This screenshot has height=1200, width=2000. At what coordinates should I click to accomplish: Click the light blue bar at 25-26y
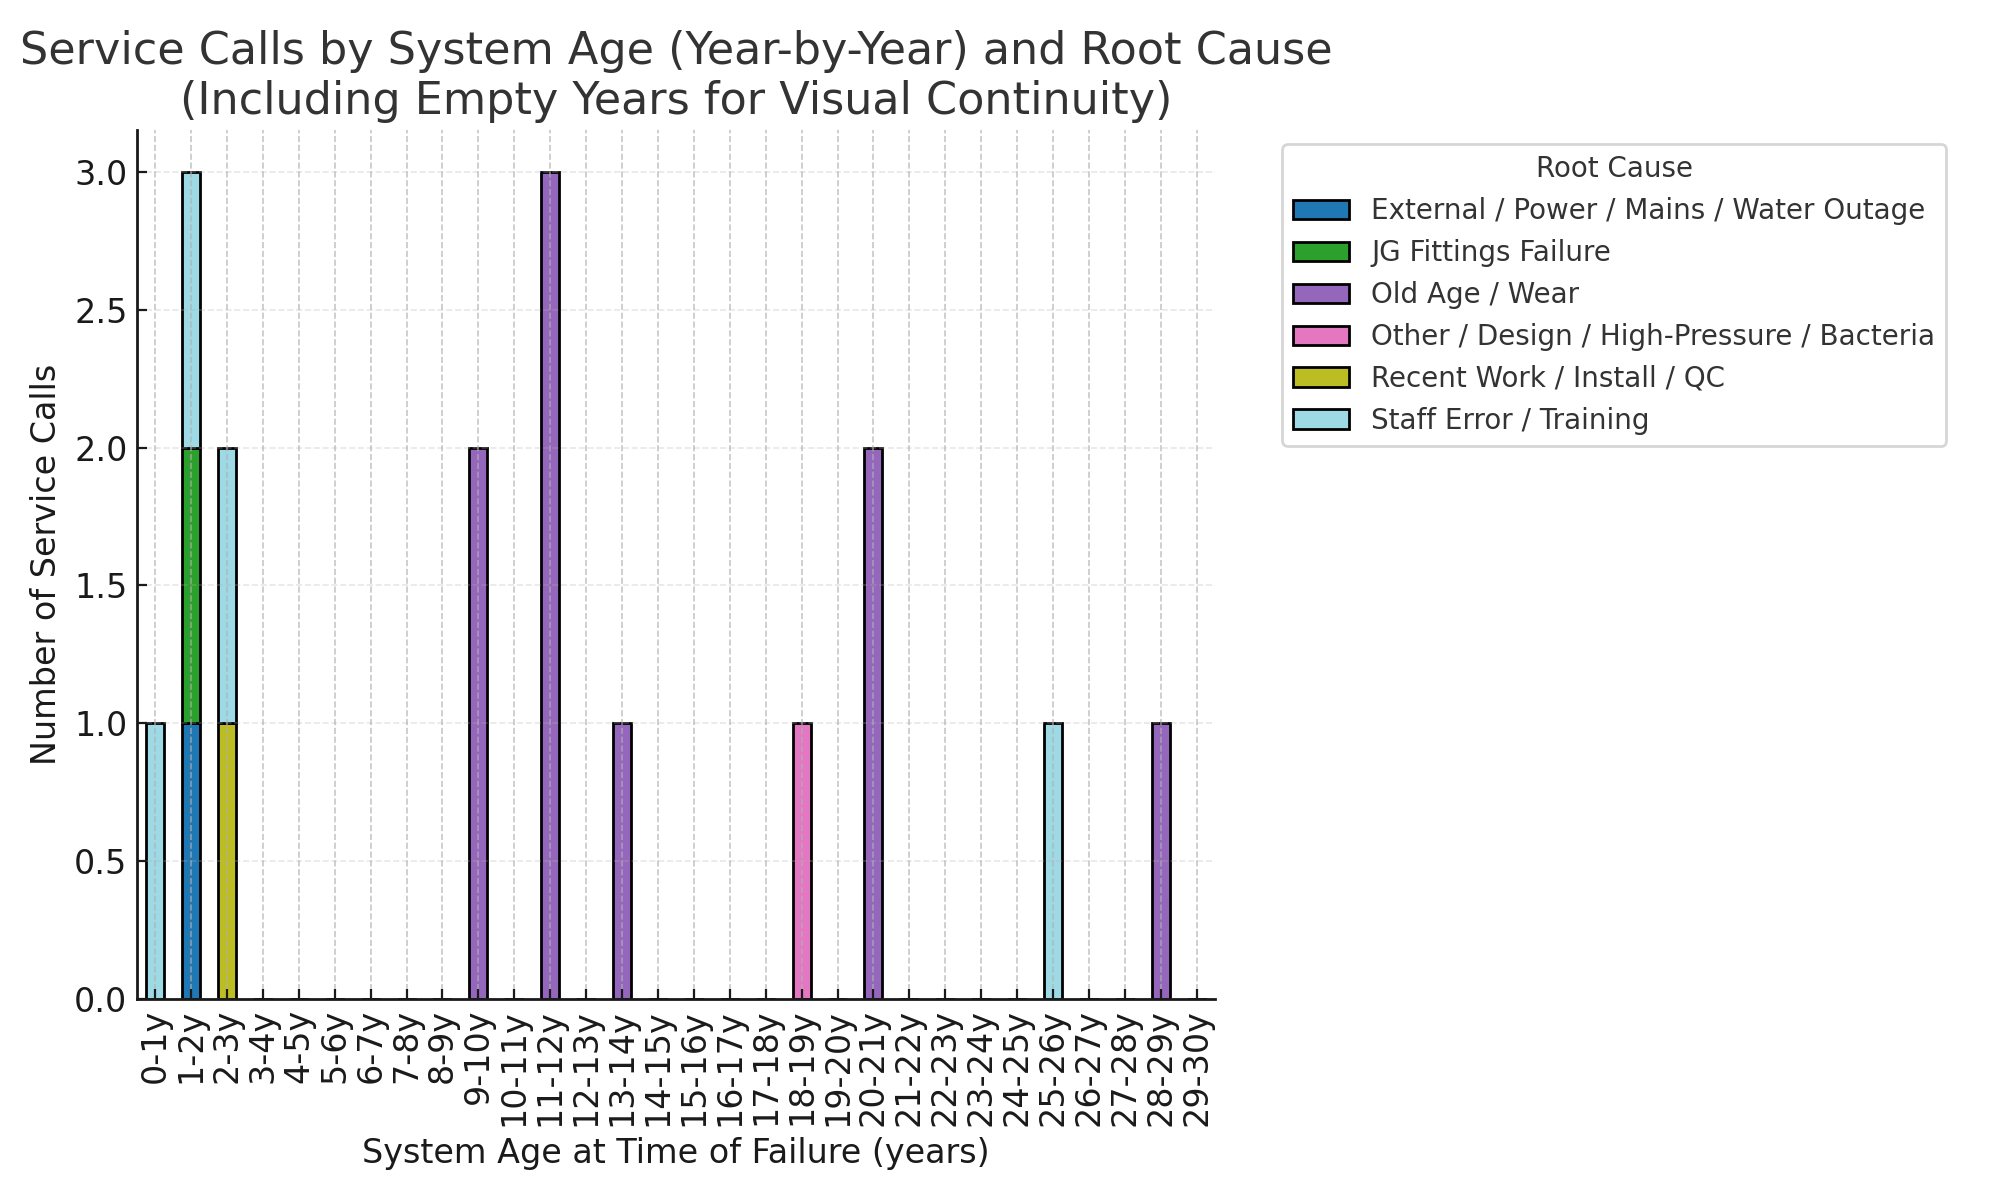(x=1053, y=860)
